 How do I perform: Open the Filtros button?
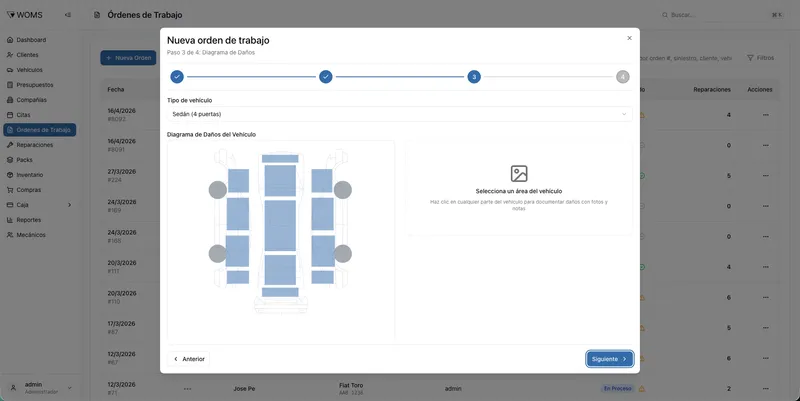[x=761, y=58]
